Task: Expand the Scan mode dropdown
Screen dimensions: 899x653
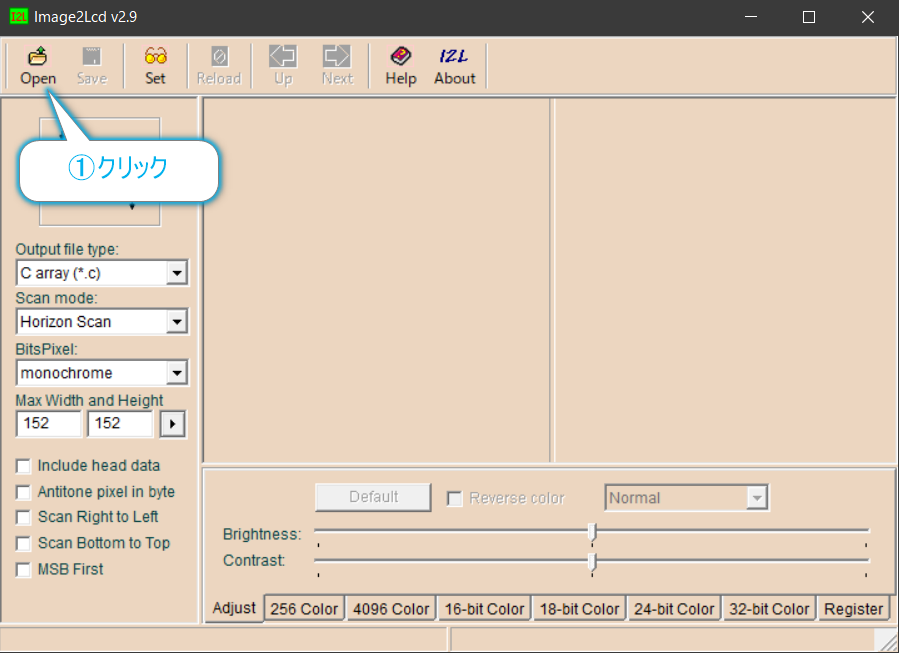Action: click(176, 321)
